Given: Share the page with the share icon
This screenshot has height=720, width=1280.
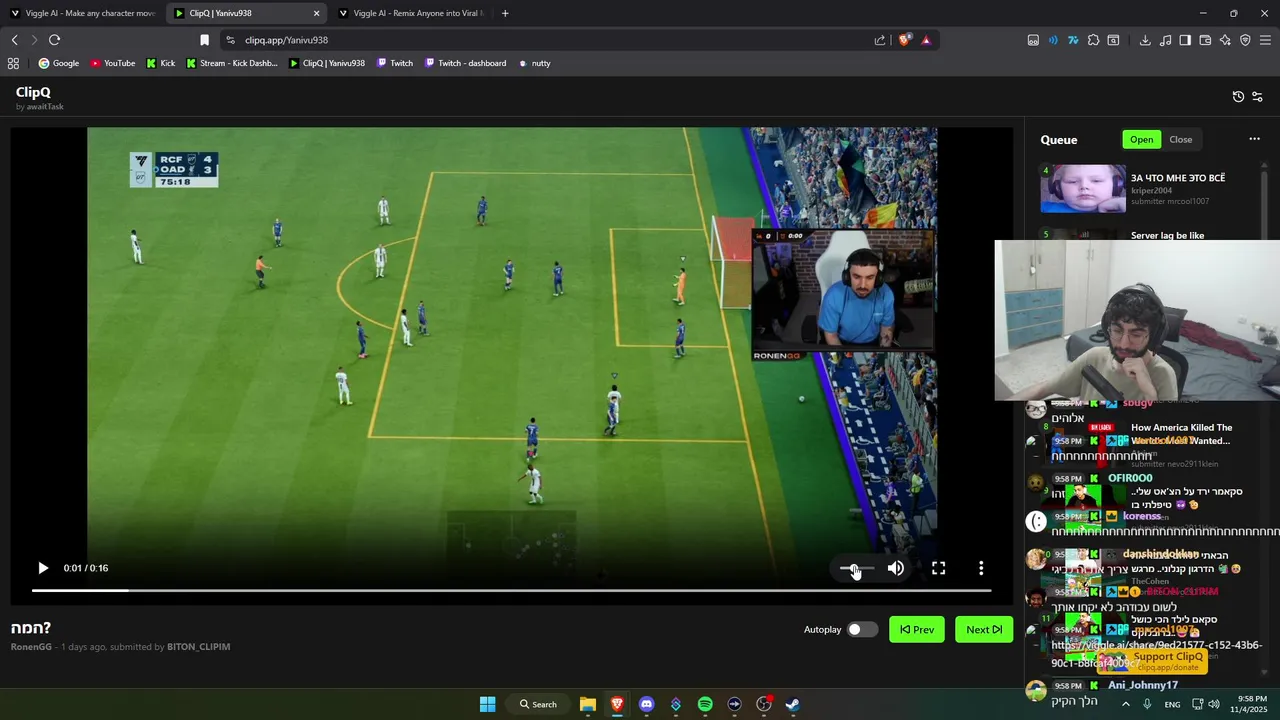Looking at the screenshot, I should pyautogui.click(x=880, y=40).
